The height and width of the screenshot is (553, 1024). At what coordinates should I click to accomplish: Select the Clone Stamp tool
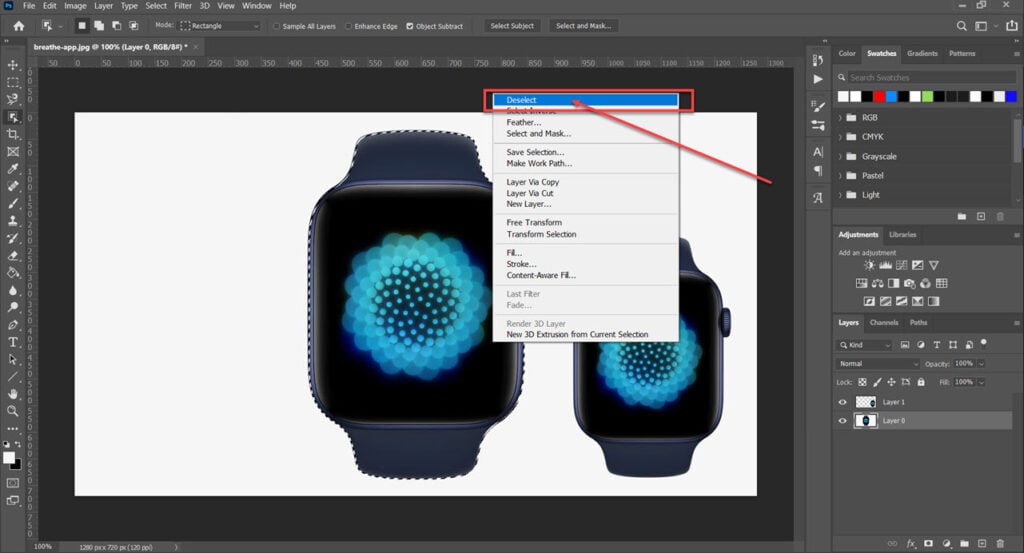point(12,221)
